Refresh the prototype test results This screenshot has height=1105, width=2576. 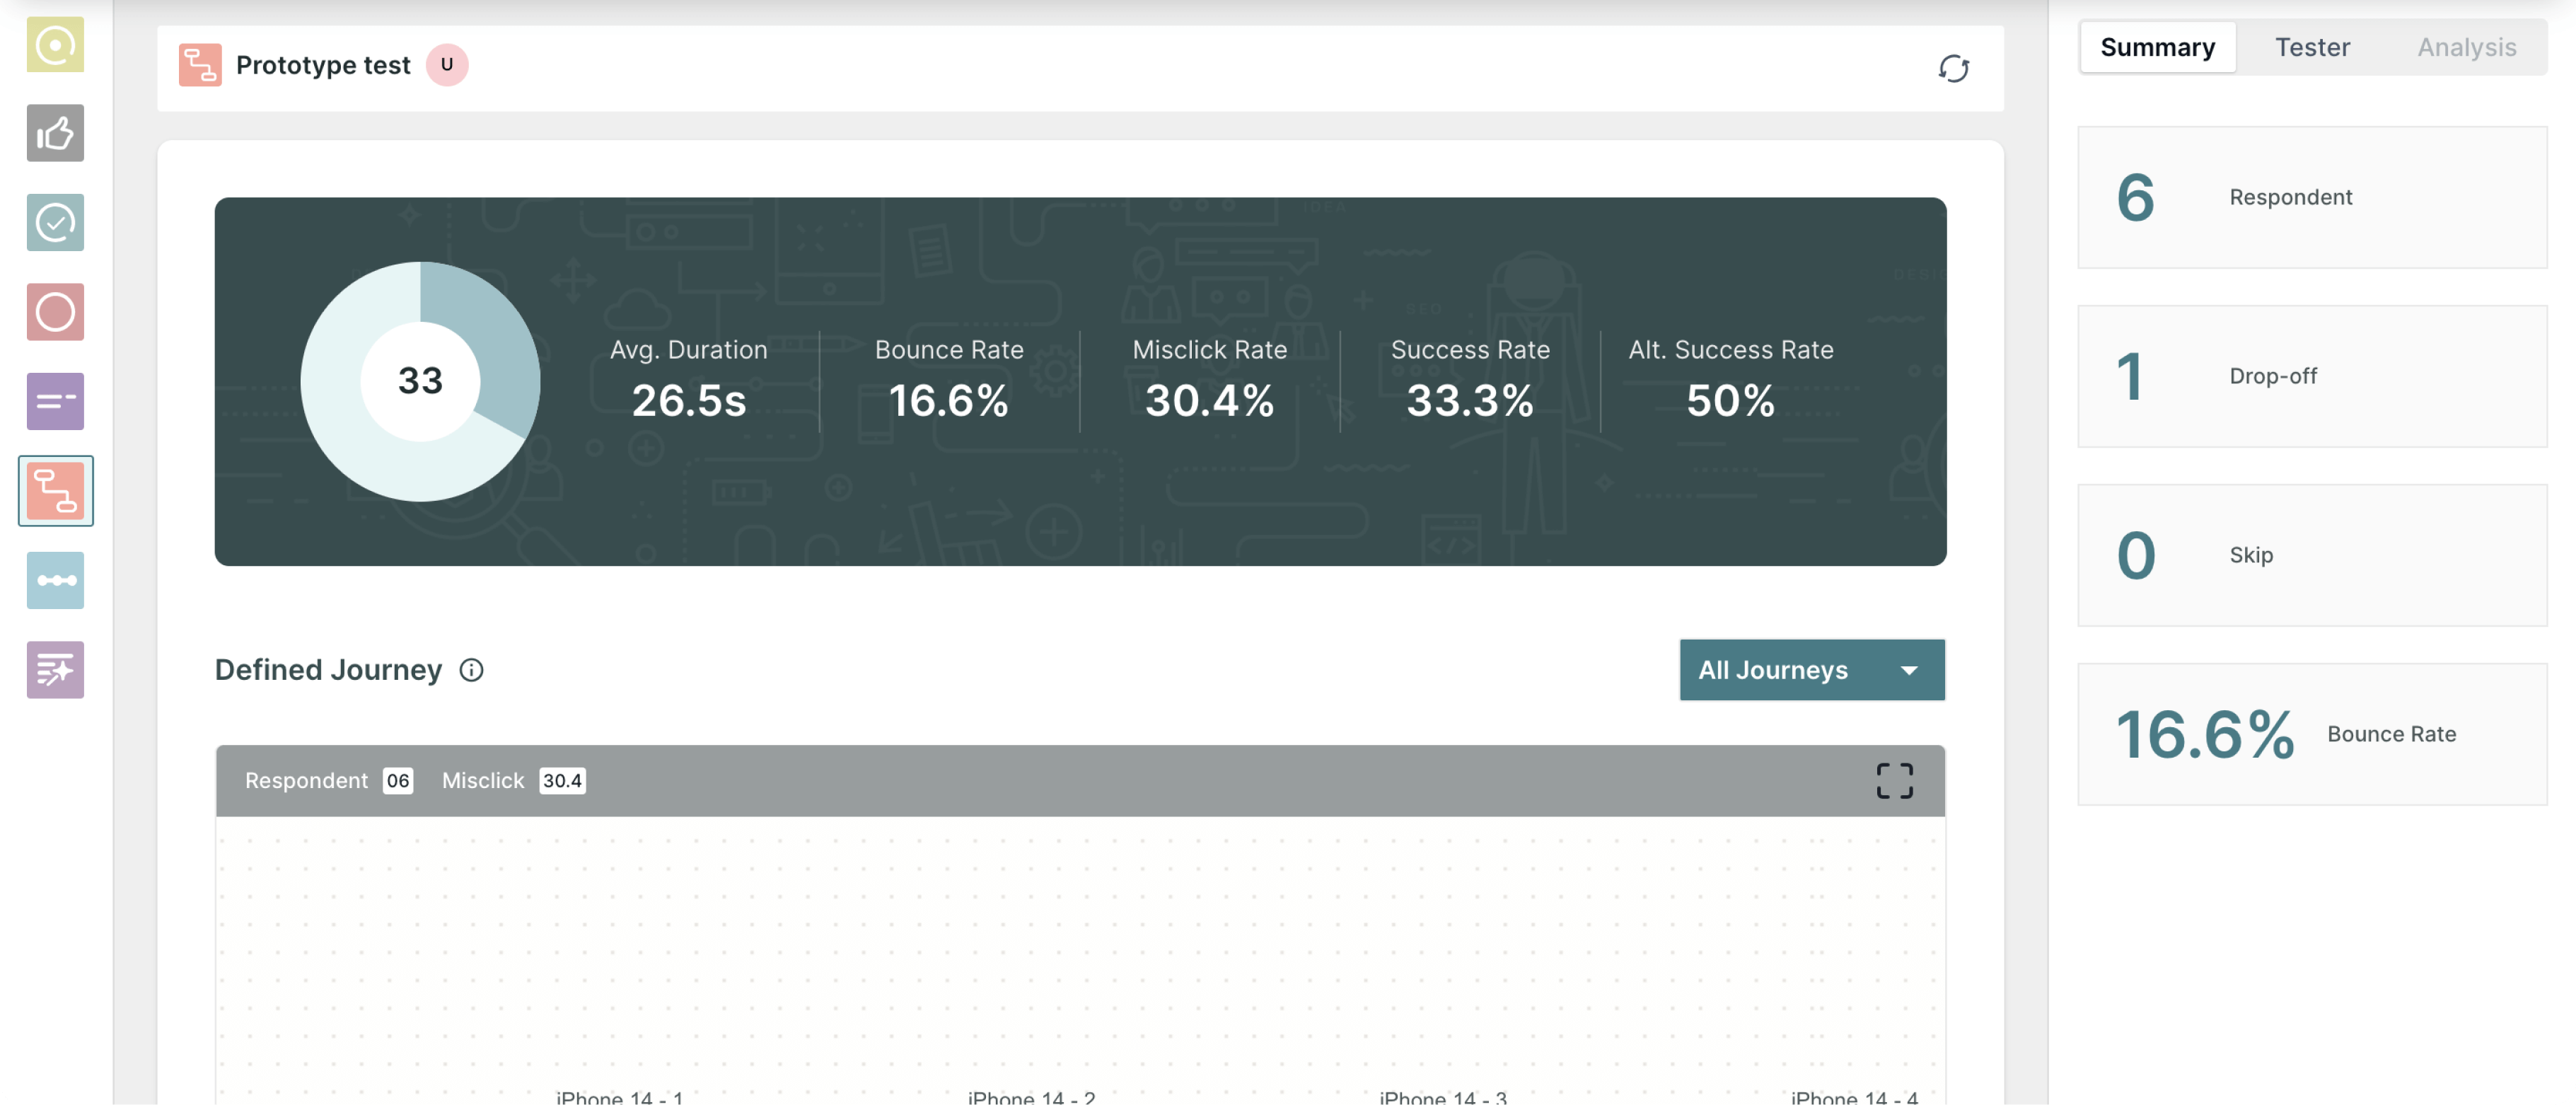(x=1953, y=68)
